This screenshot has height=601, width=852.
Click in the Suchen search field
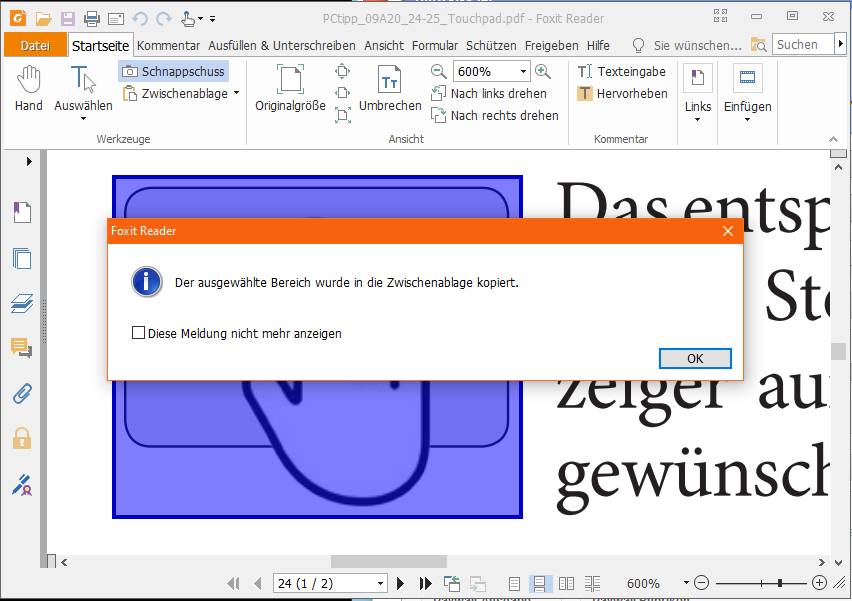803,45
